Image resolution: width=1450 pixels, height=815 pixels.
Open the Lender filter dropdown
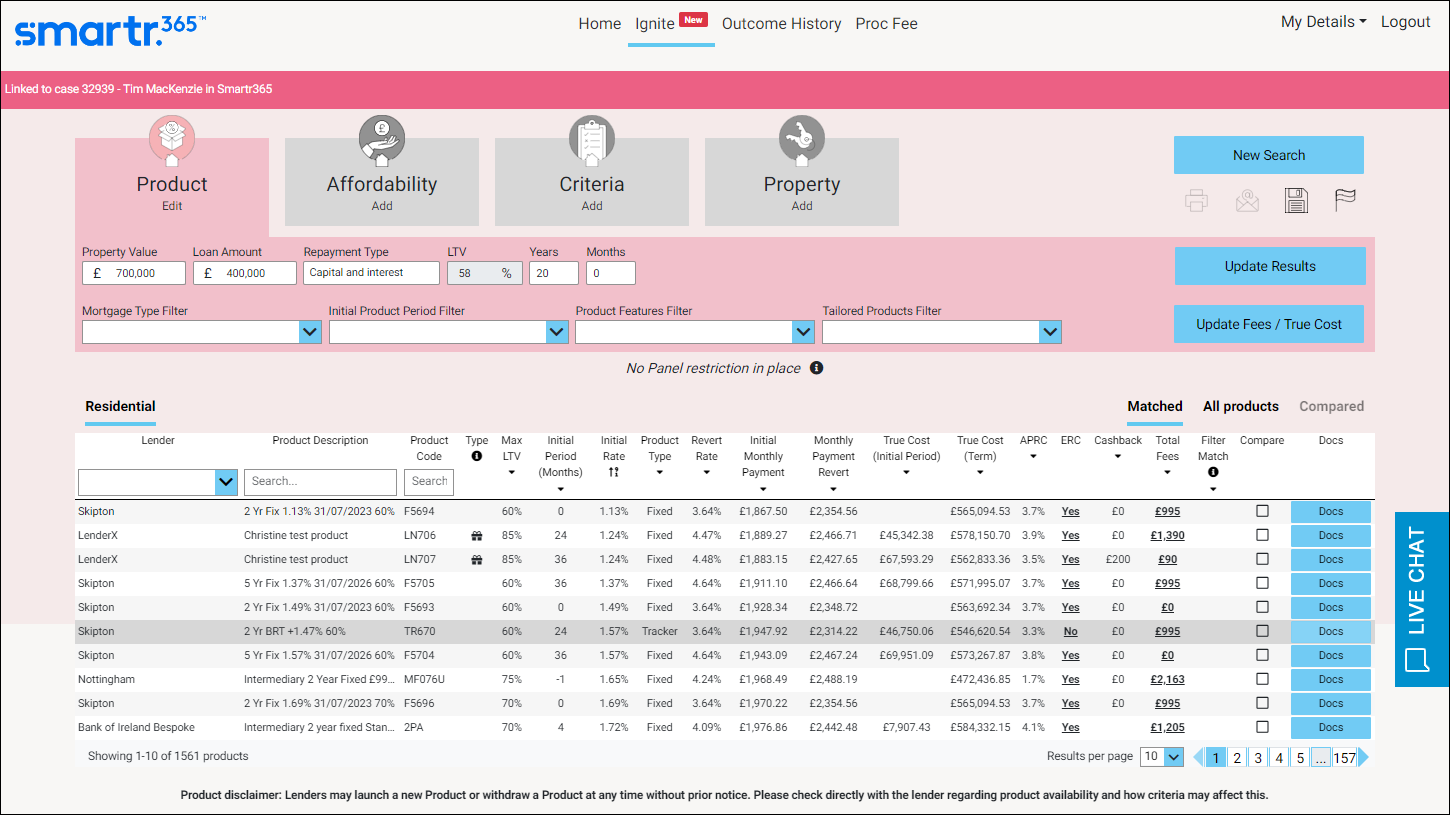[x=158, y=482]
